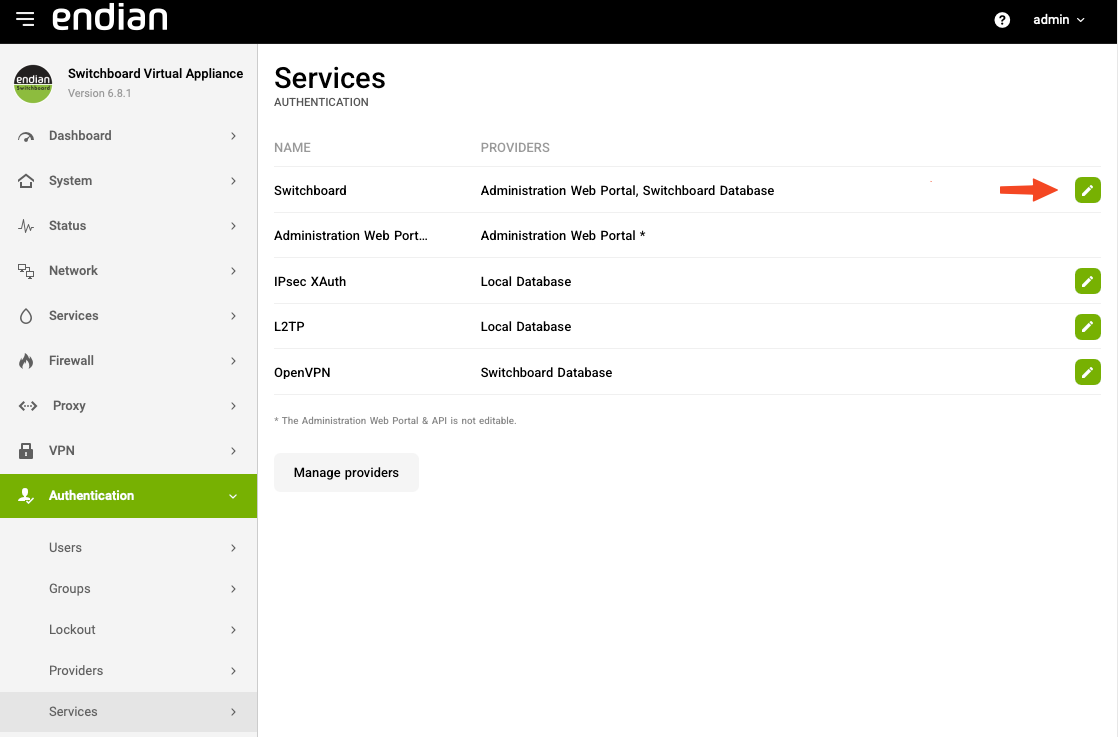Image resolution: width=1118 pixels, height=737 pixels.
Task: Go to the Users submenu
Action: [65, 548]
